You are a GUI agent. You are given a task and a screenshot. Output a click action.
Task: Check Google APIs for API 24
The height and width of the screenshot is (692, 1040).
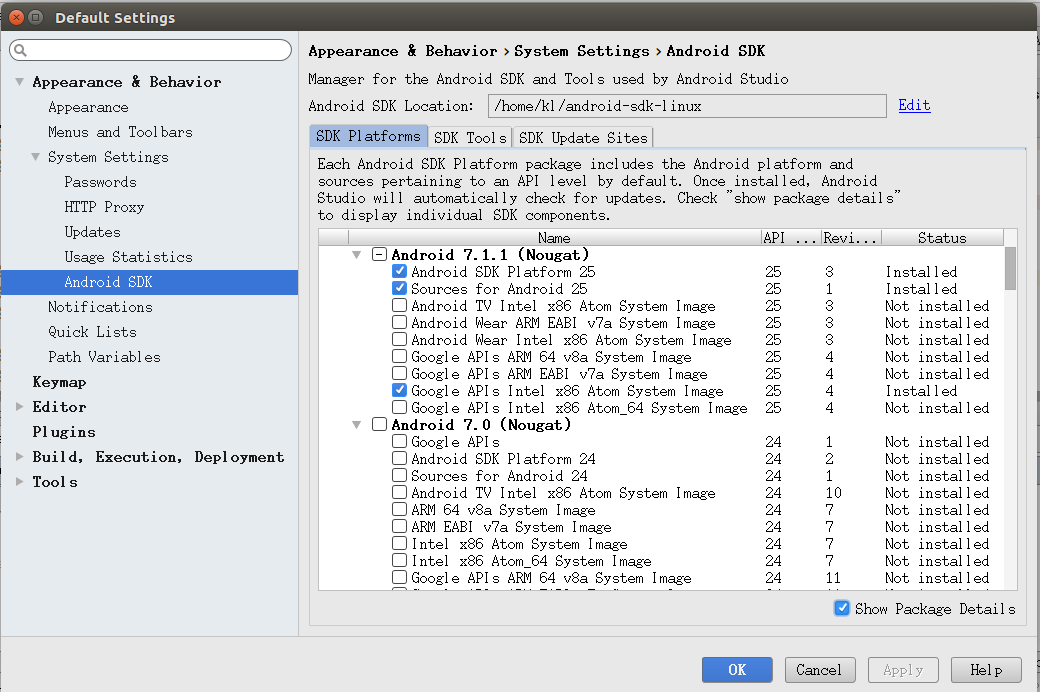[399, 441]
